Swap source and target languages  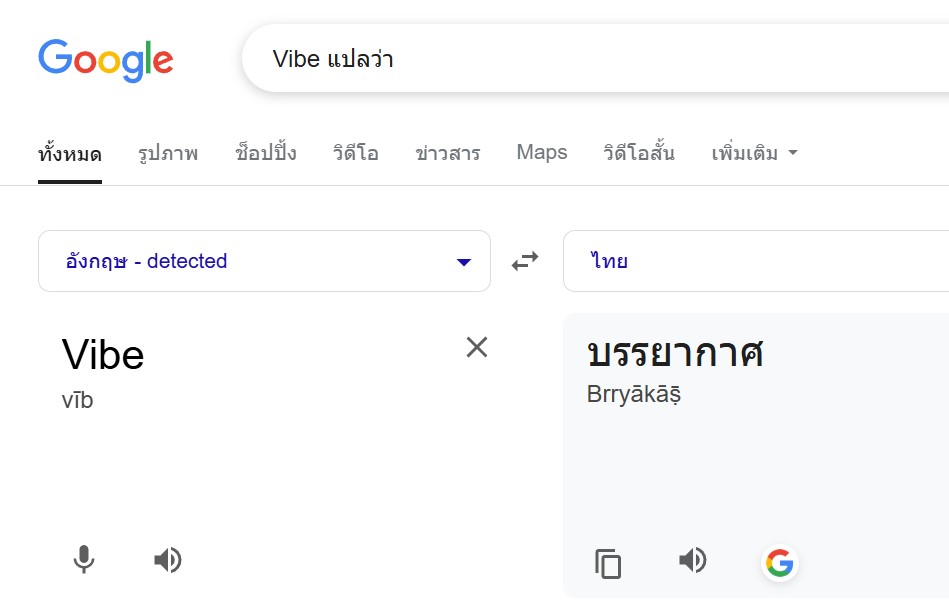[x=525, y=261]
